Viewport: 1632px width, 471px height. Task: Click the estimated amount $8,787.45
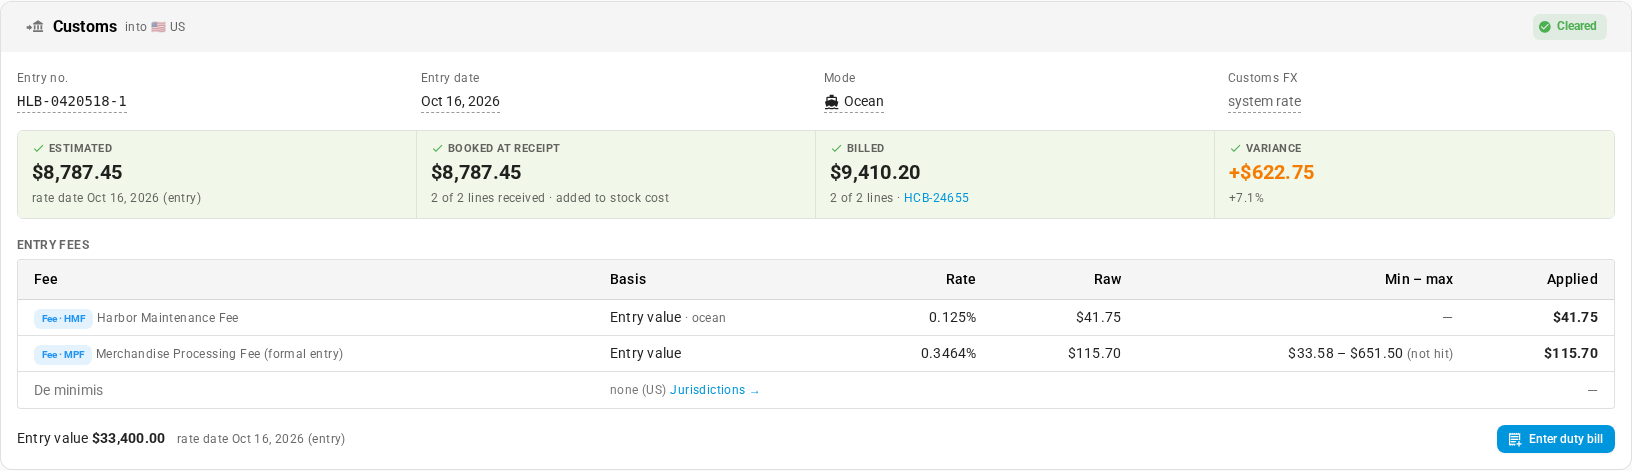[77, 172]
